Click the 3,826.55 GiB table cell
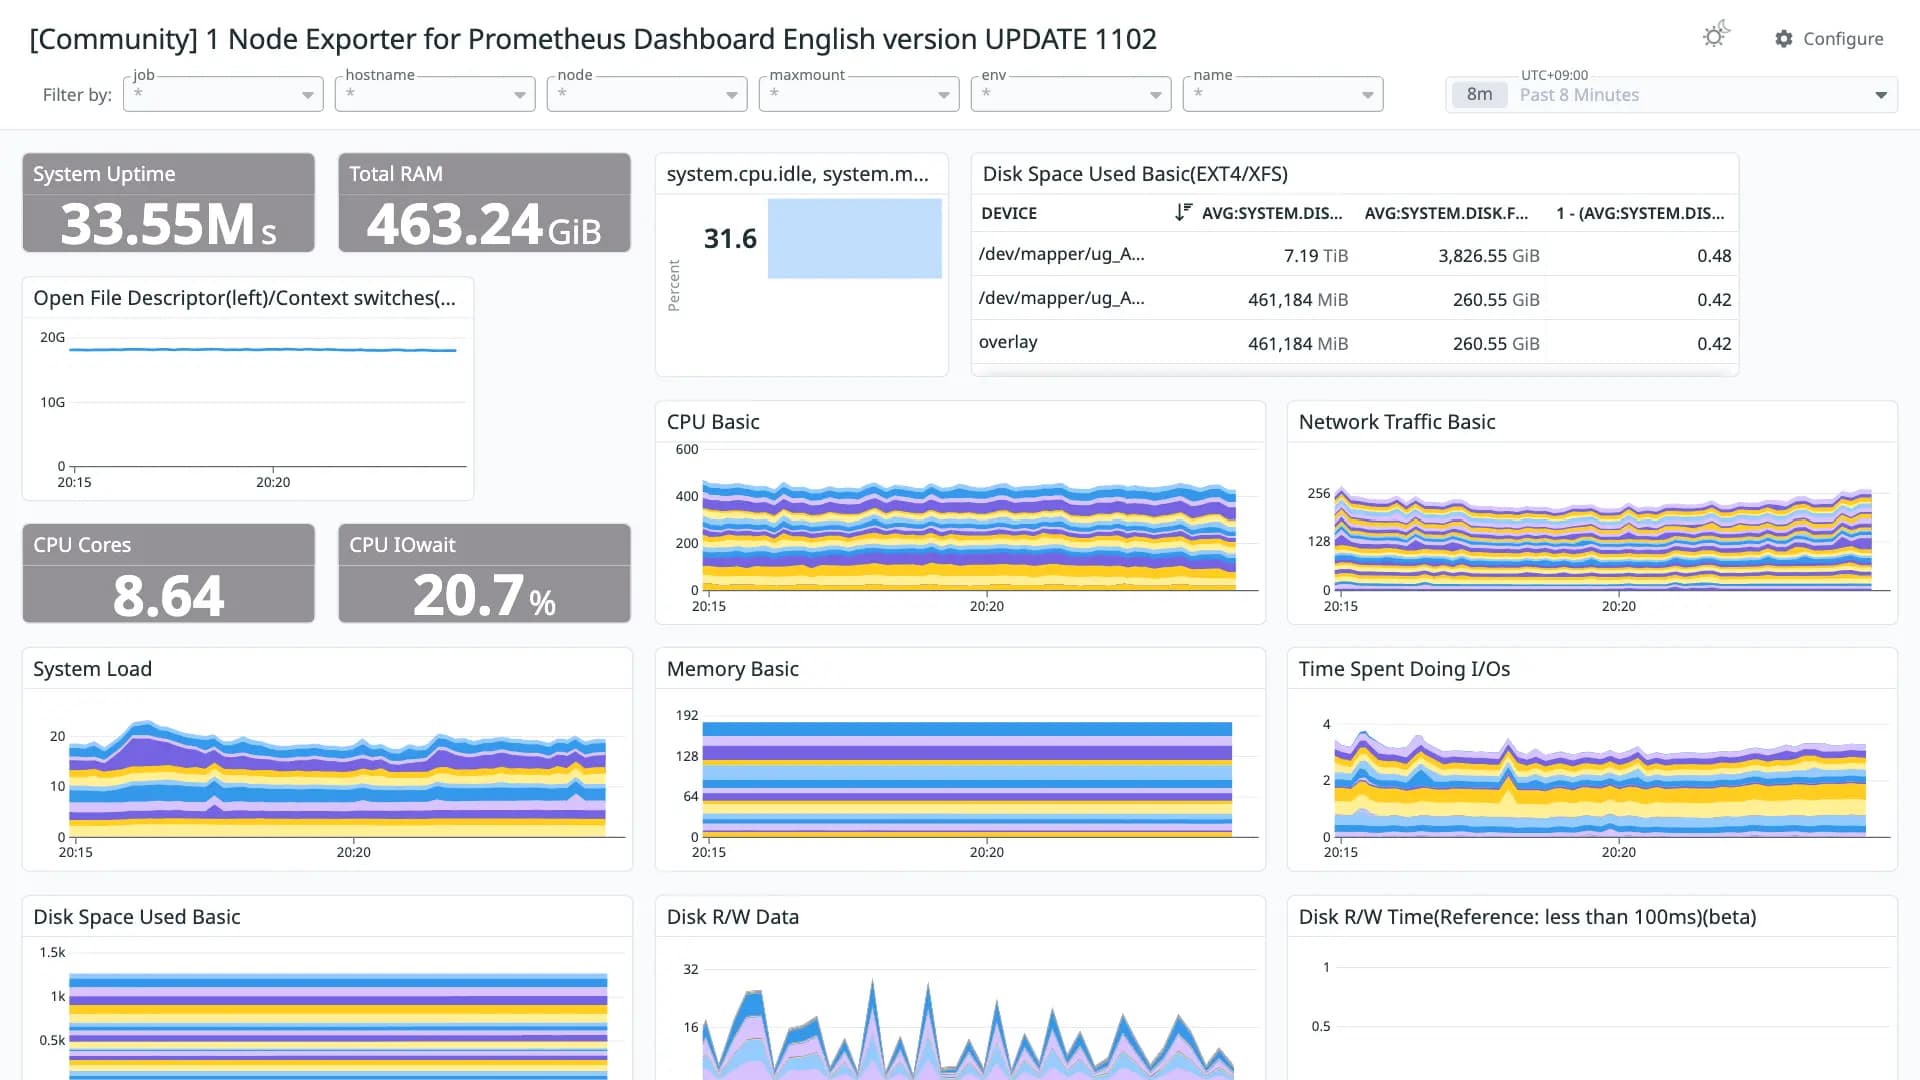Image resolution: width=1920 pixels, height=1080 pixels. tap(1489, 256)
